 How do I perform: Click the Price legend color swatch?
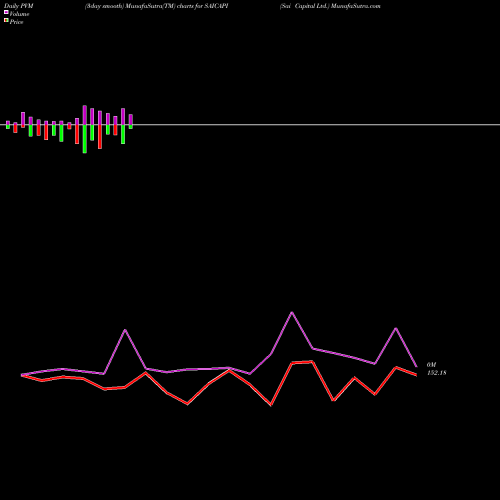(6, 20)
